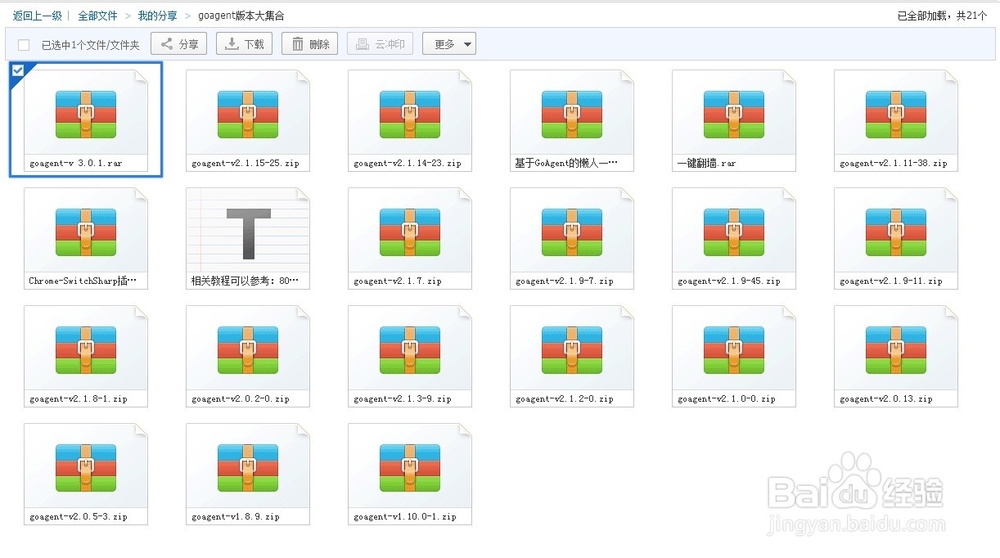Click the 云冲印 cloud print button

tap(380, 44)
